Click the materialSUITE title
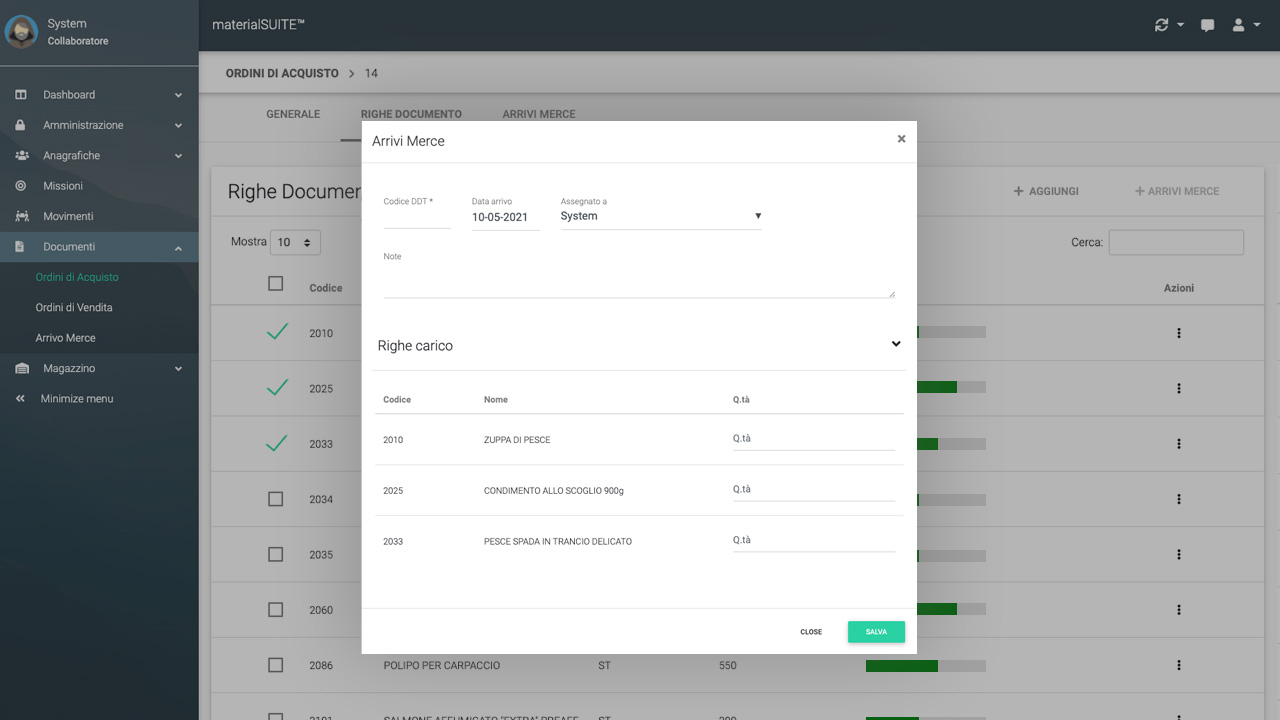The height and width of the screenshot is (720, 1280). pos(259,25)
